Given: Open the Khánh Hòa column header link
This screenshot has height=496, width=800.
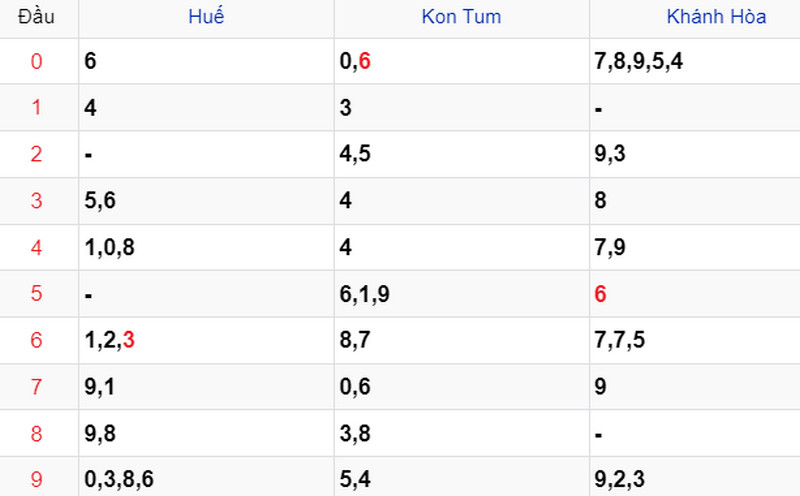Looking at the screenshot, I should pyautogui.click(x=716, y=17).
